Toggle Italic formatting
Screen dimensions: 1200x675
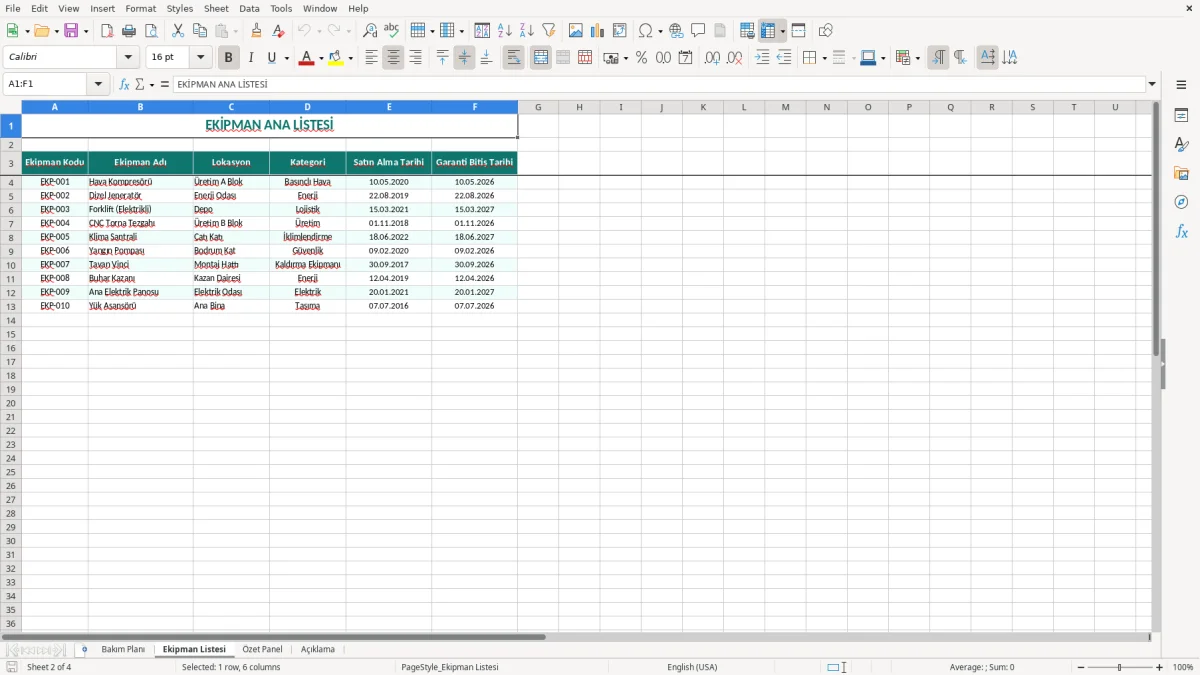[251, 58]
